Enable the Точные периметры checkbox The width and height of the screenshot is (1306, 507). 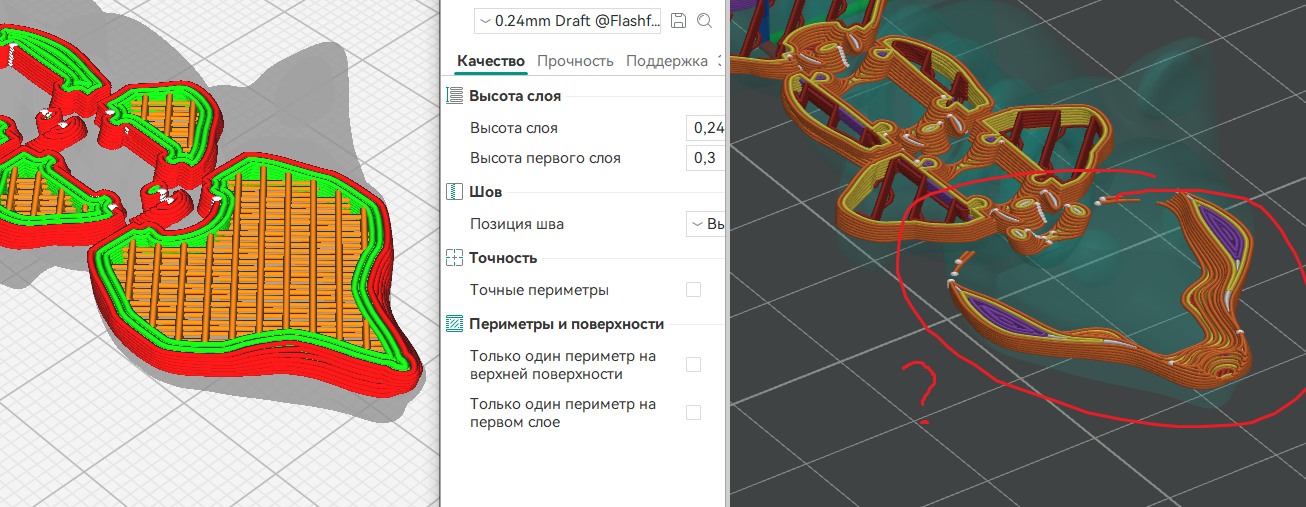click(693, 290)
